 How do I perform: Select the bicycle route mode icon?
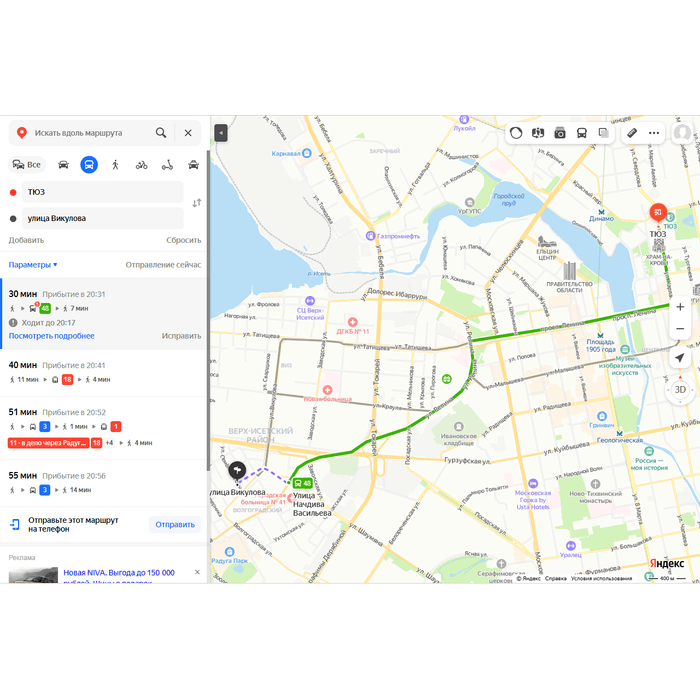point(142,165)
